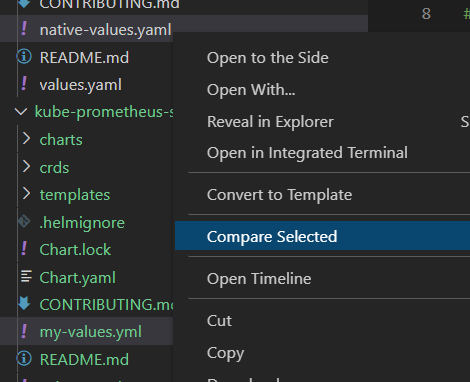
Task: Click exclamation icon beside Chart.lock
Action: pyautogui.click(x=24, y=249)
